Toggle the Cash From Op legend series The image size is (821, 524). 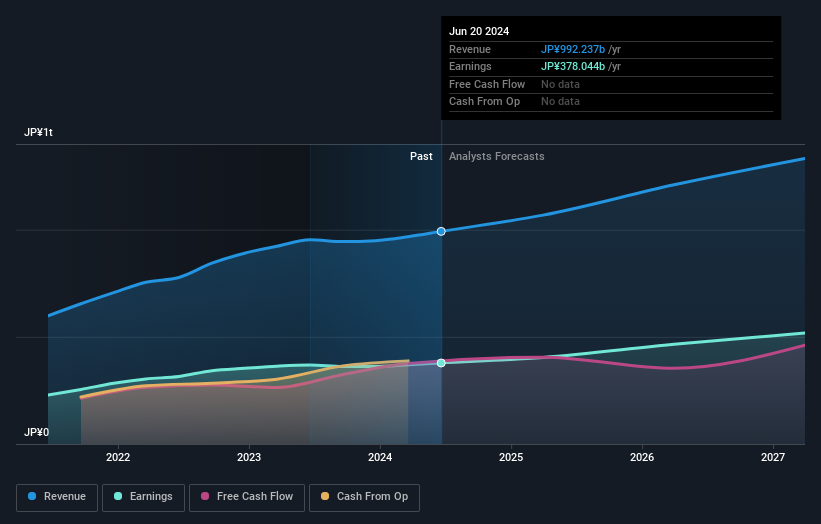[x=364, y=497]
